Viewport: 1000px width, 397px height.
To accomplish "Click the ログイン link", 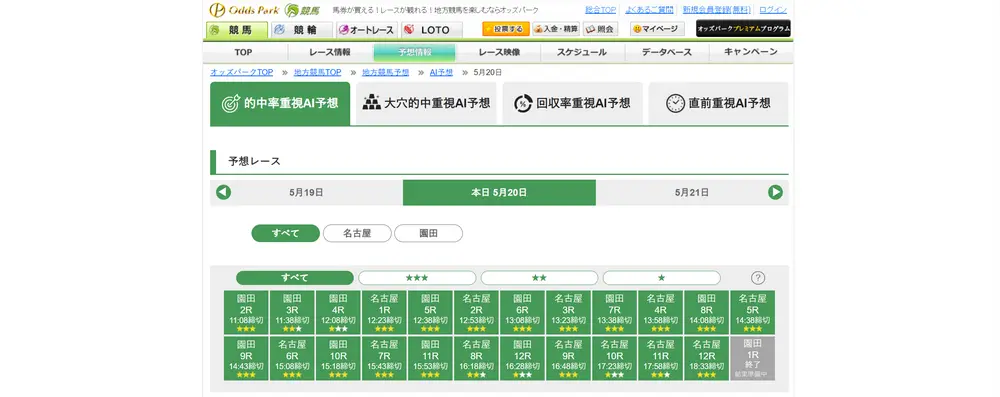I will pos(774,10).
